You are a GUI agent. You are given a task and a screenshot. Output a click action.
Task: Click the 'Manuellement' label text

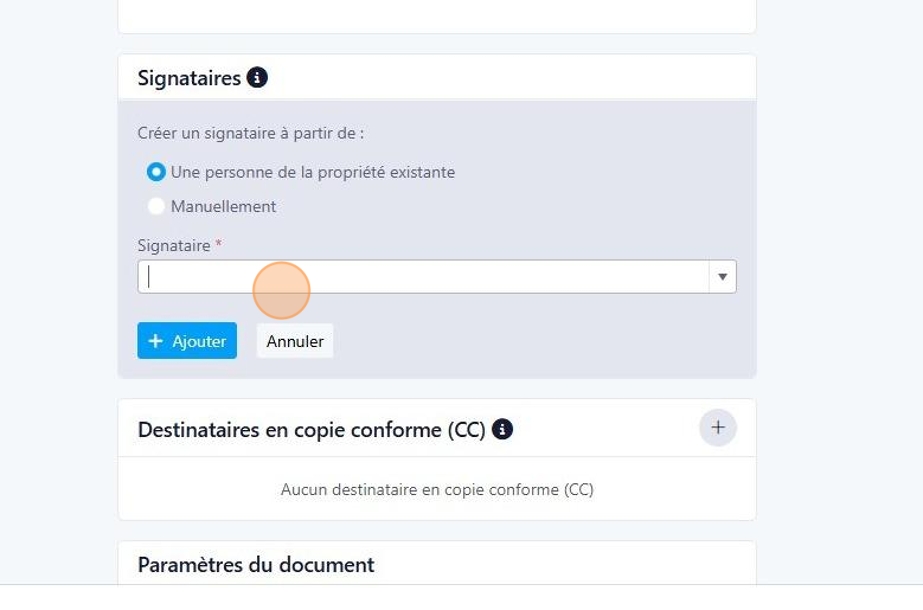223,206
